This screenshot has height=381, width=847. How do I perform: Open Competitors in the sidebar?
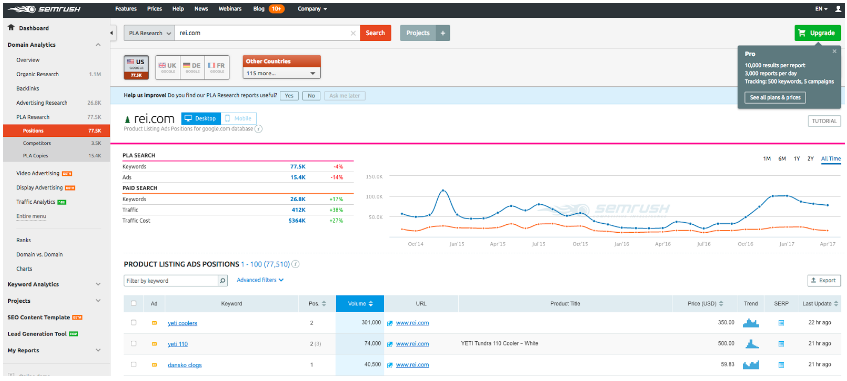37,143
